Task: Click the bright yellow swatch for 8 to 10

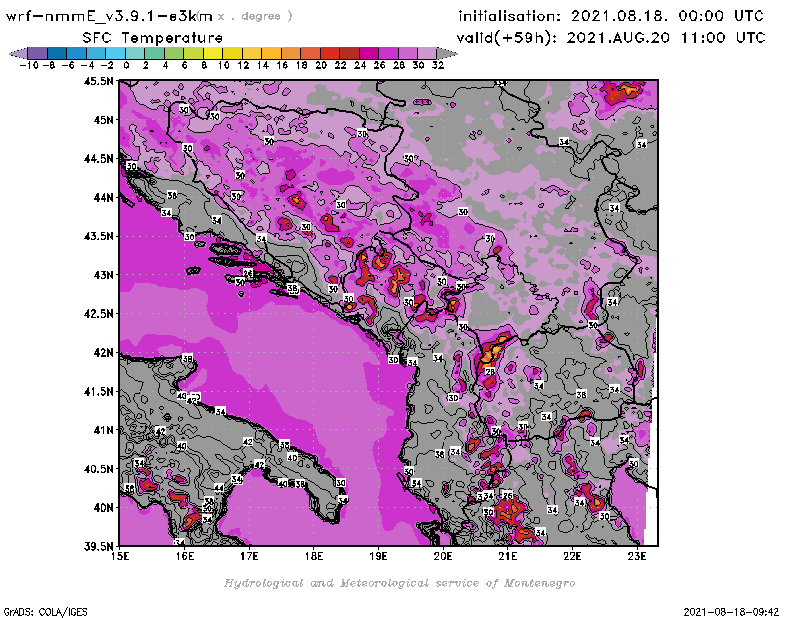Action: click(x=213, y=53)
